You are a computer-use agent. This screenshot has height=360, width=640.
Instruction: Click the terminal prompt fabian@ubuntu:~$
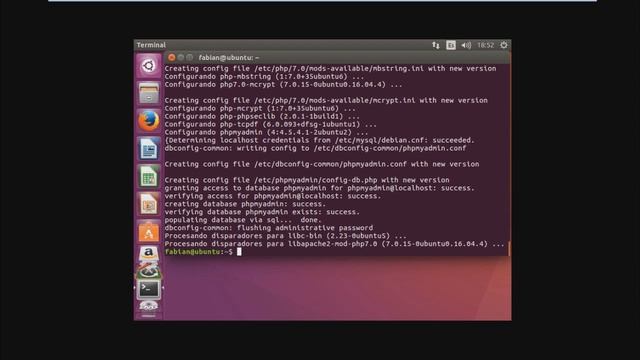tap(198, 252)
